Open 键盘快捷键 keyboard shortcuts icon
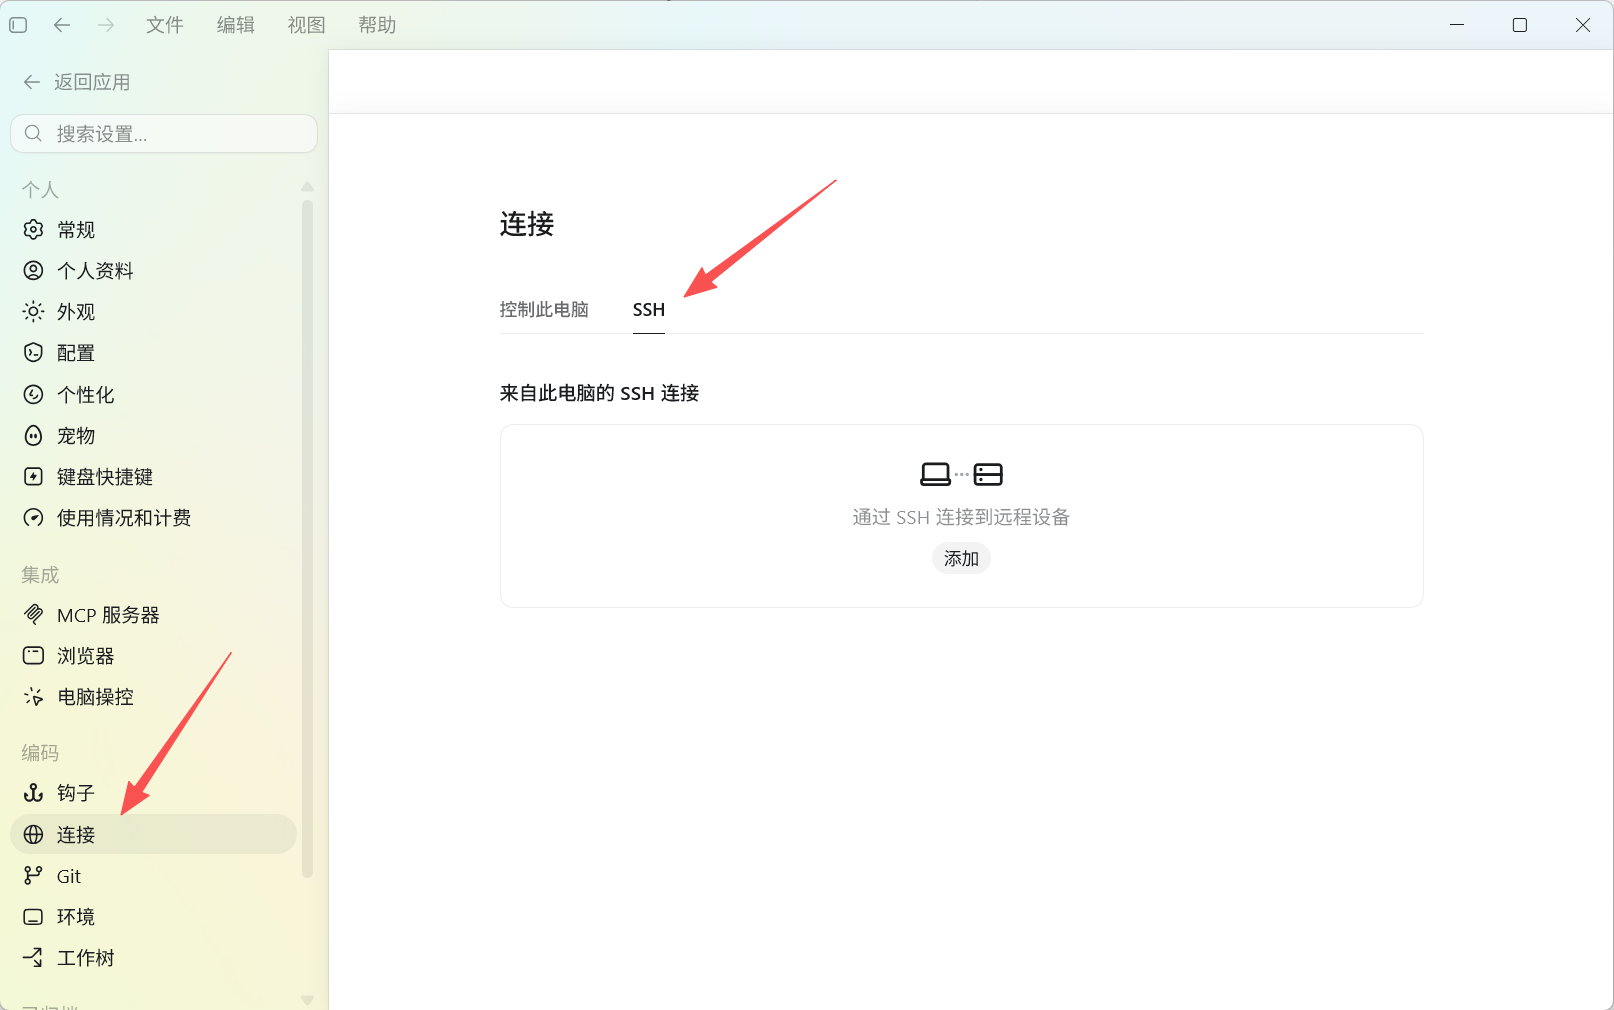Image resolution: width=1614 pixels, height=1010 pixels. pos(33,477)
